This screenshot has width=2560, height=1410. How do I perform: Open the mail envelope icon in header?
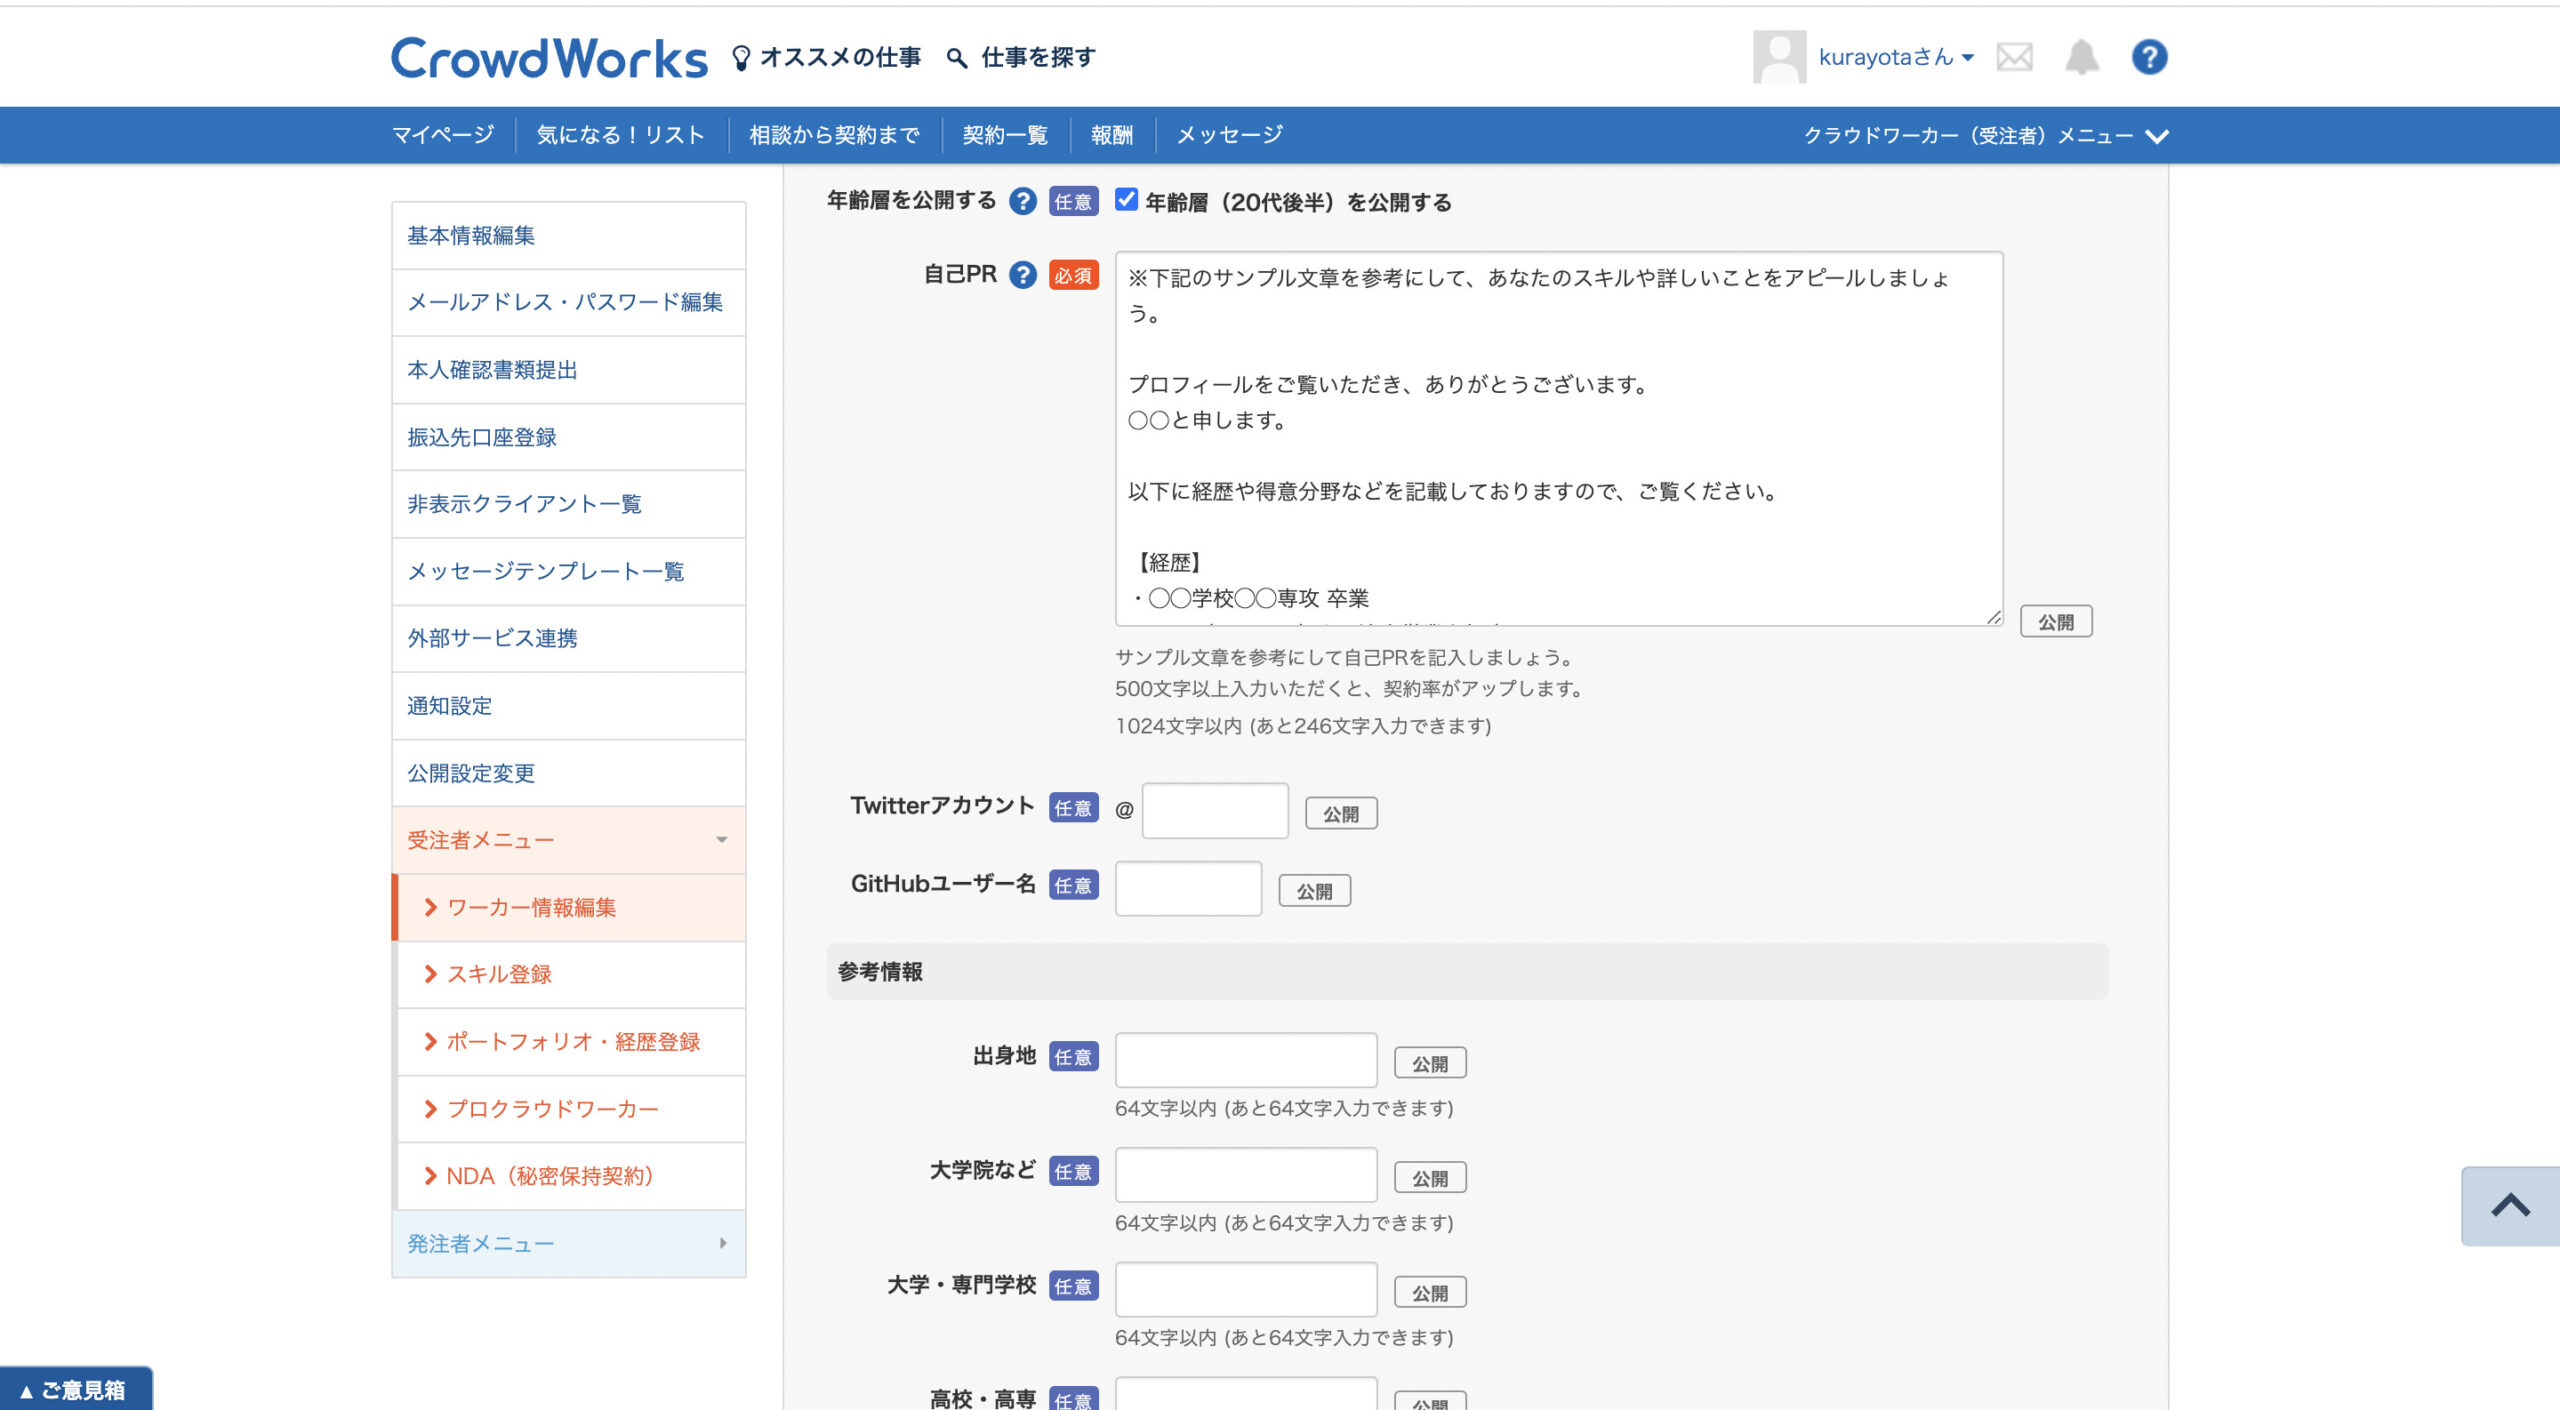[2014, 57]
